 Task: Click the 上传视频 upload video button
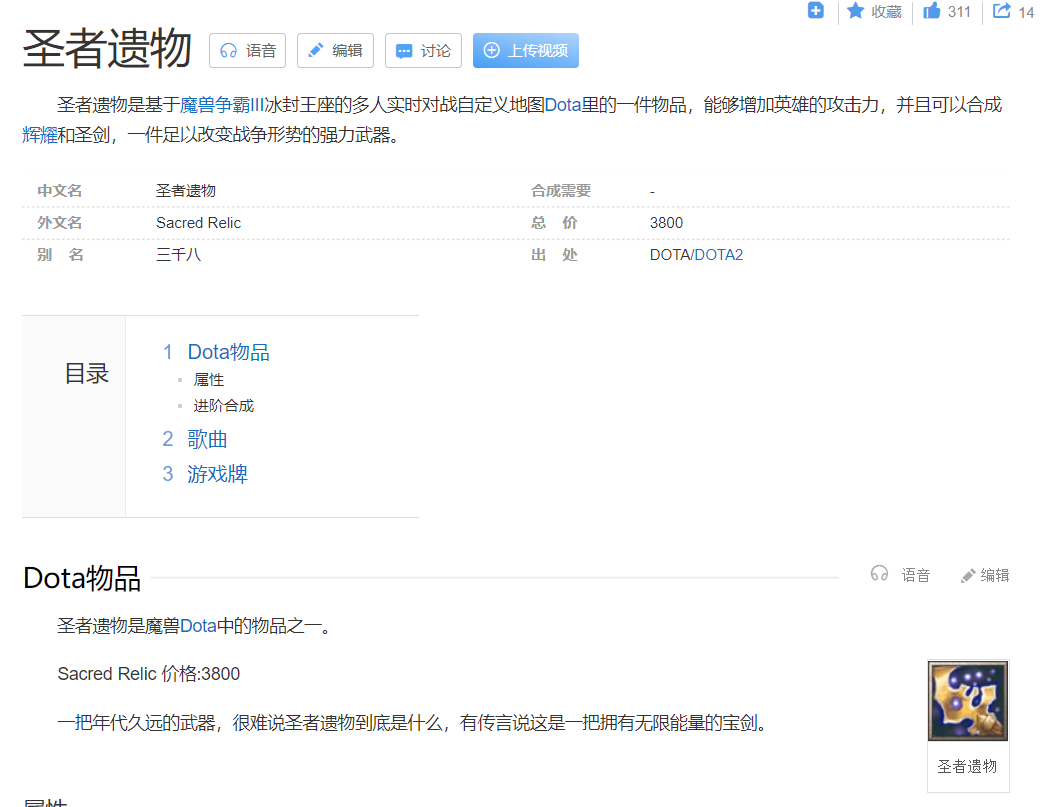526,51
